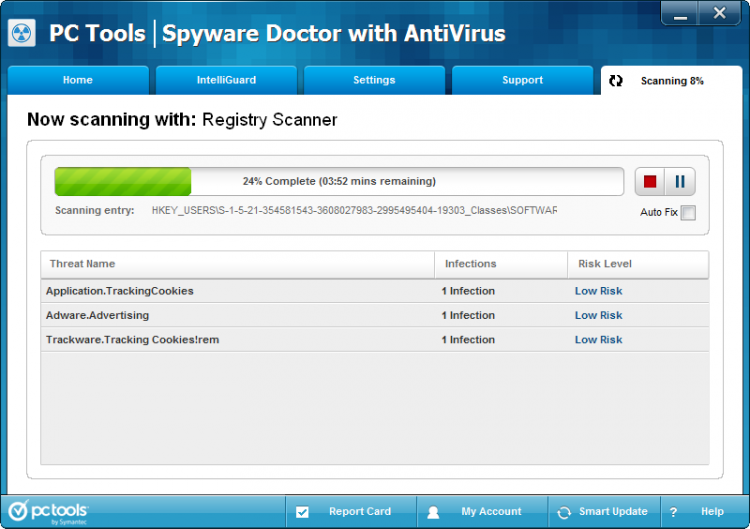Click the My Account person icon

433,512
